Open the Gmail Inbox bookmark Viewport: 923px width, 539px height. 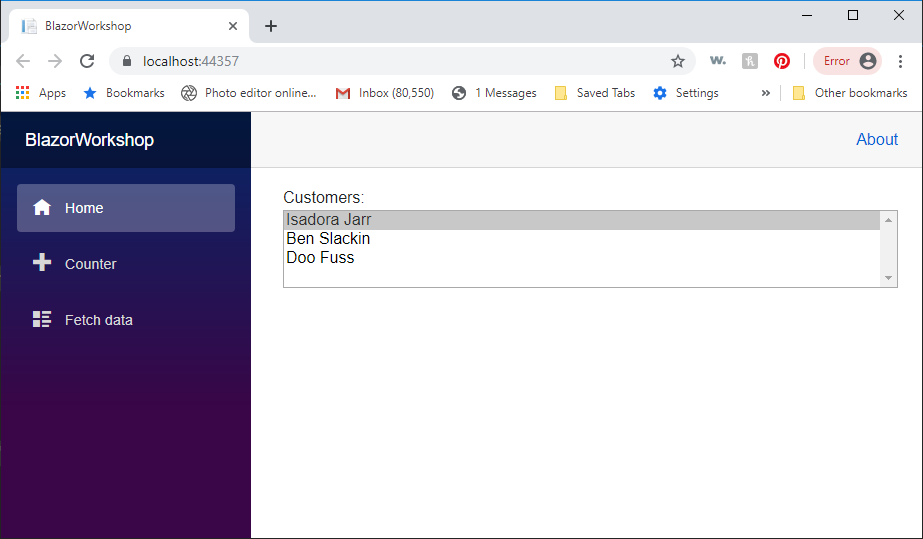[x=384, y=93]
